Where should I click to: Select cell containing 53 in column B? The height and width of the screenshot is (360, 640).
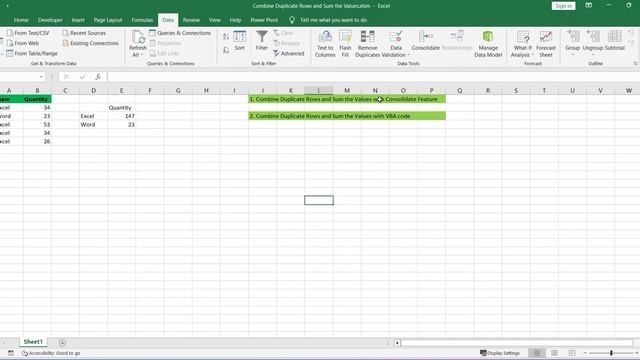click(x=37, y=124)
